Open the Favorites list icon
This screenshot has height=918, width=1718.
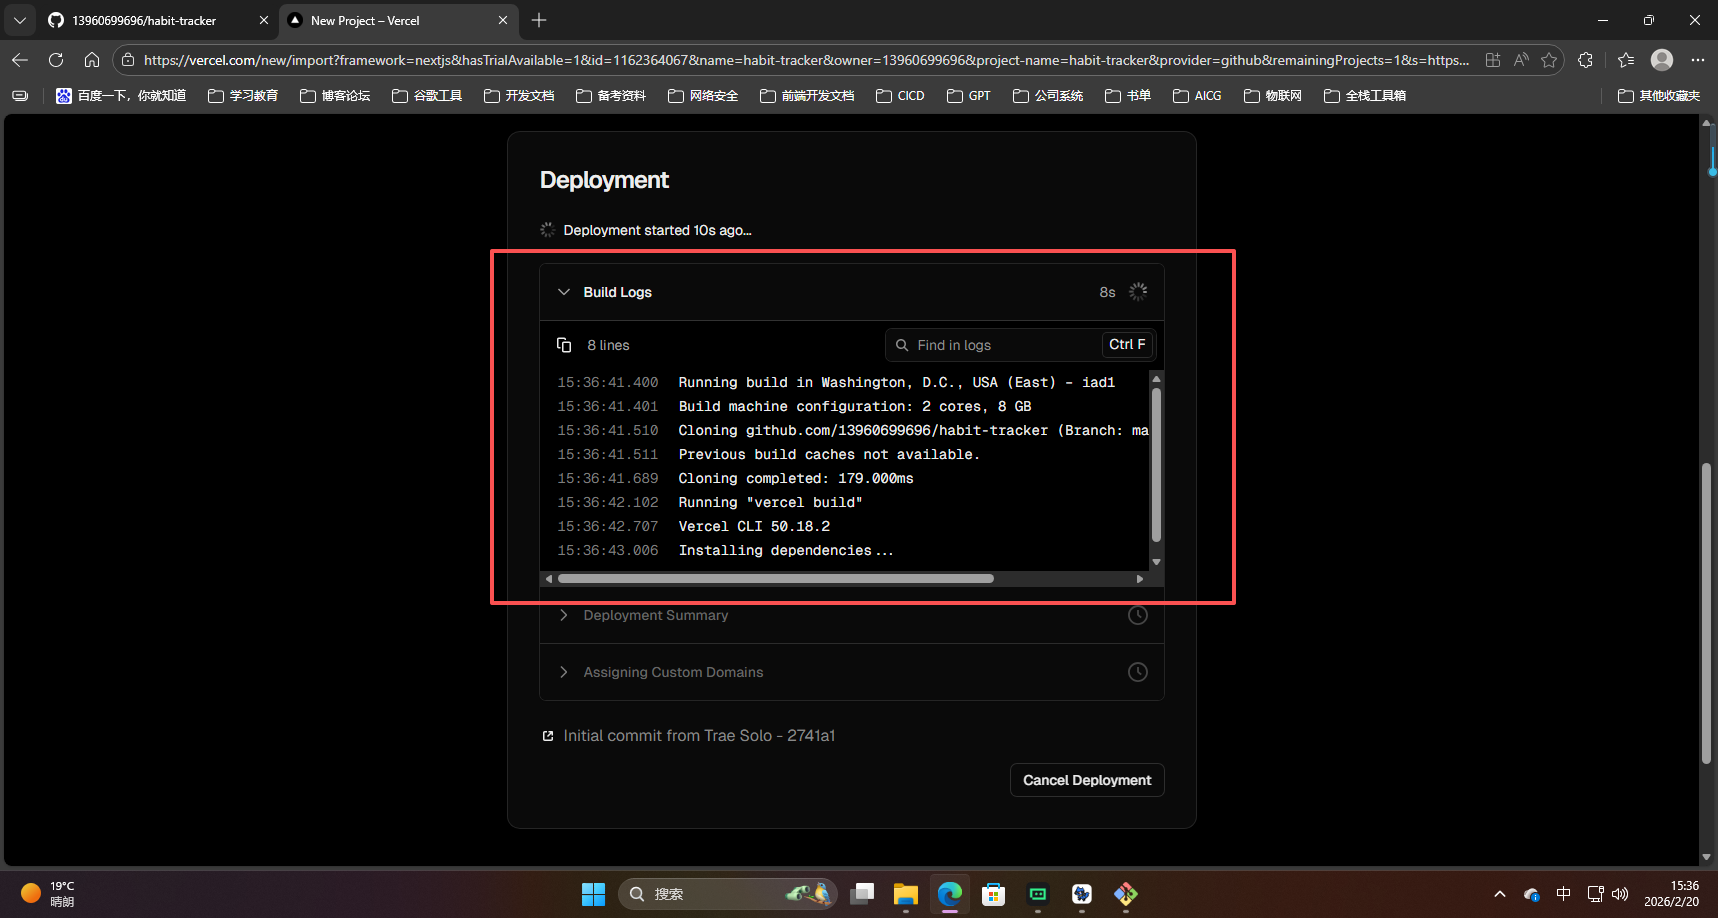(1626, 60)
